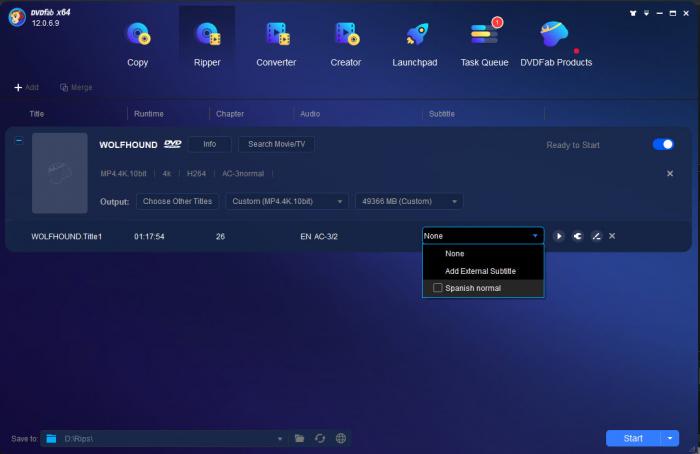
Task: Open the Launchpad
Action: point(415,45)
